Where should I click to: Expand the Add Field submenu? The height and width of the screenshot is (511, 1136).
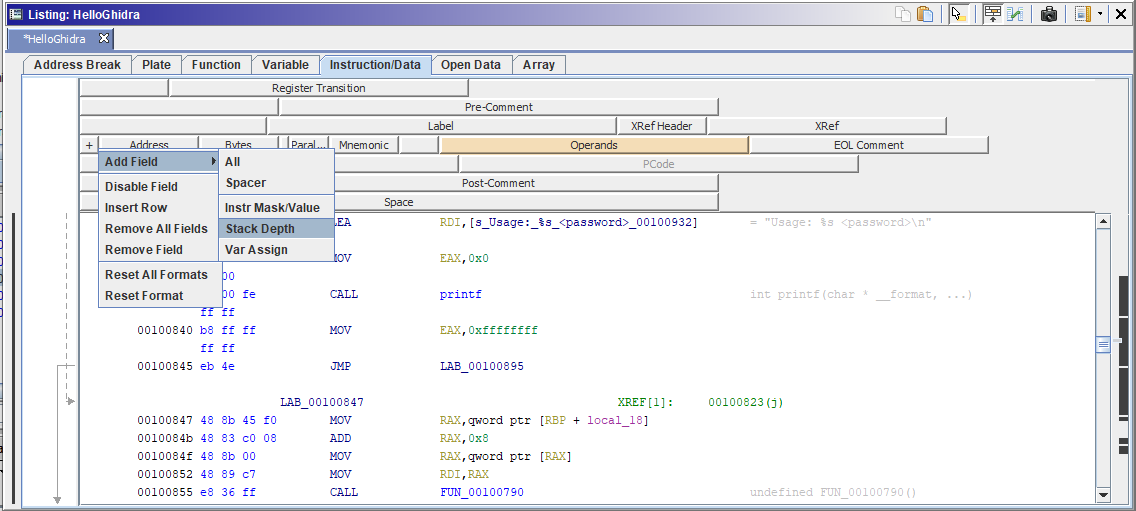click(x=159, y=162)
